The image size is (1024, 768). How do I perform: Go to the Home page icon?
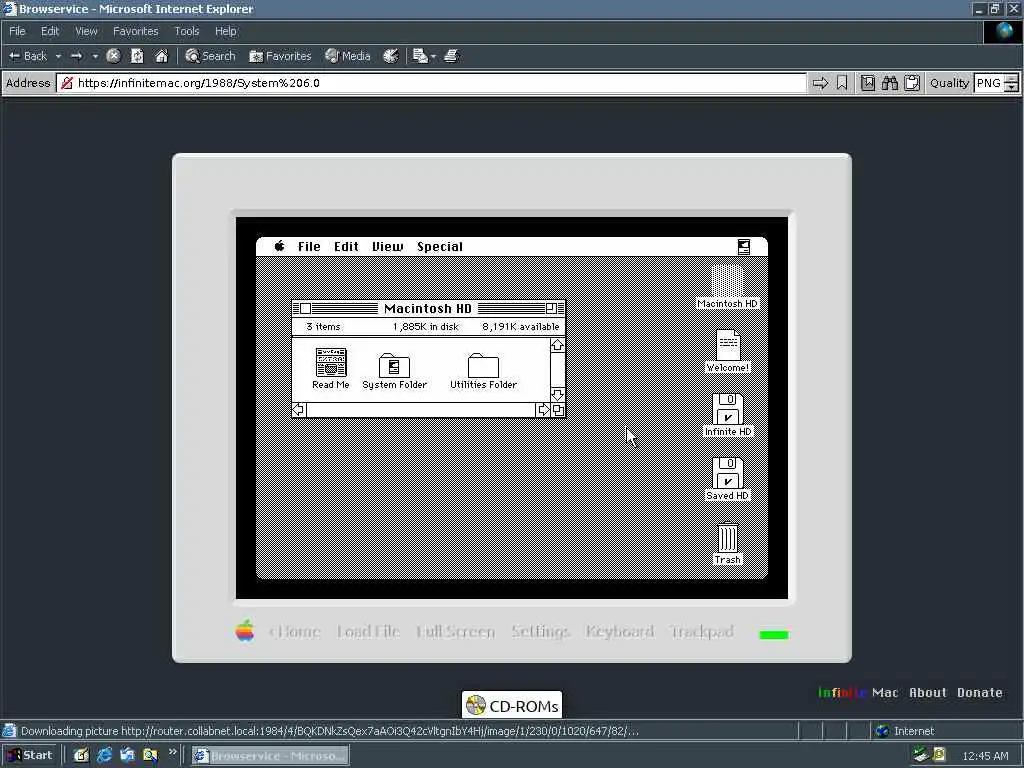[x=161, y=56]
